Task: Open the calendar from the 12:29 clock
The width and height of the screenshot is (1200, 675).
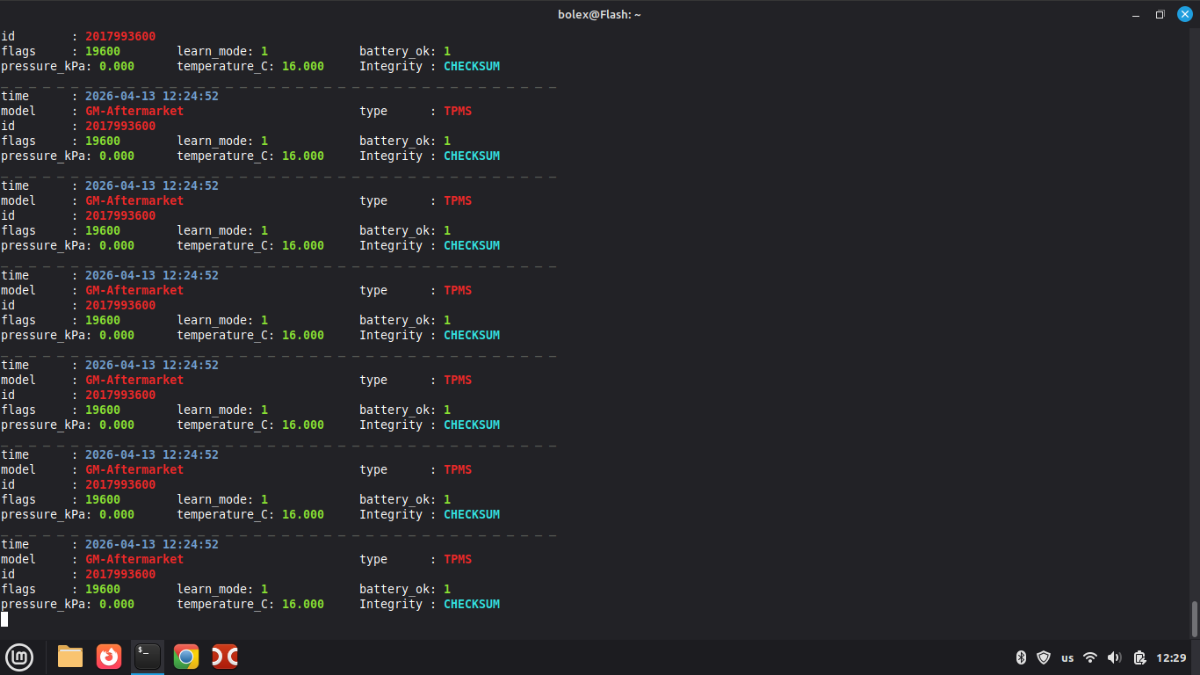Action: point(1171,657)
